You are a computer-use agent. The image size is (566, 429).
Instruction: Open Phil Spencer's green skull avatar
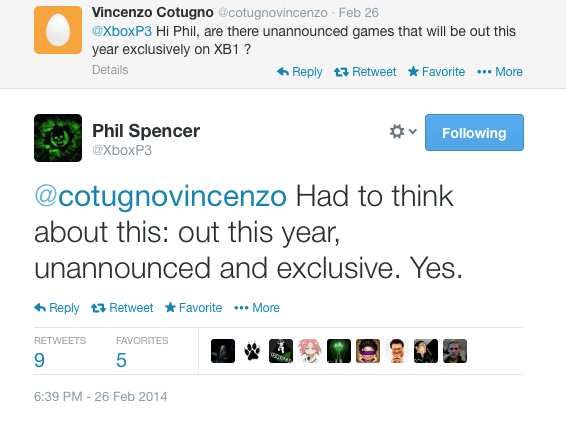pos(58,138)
